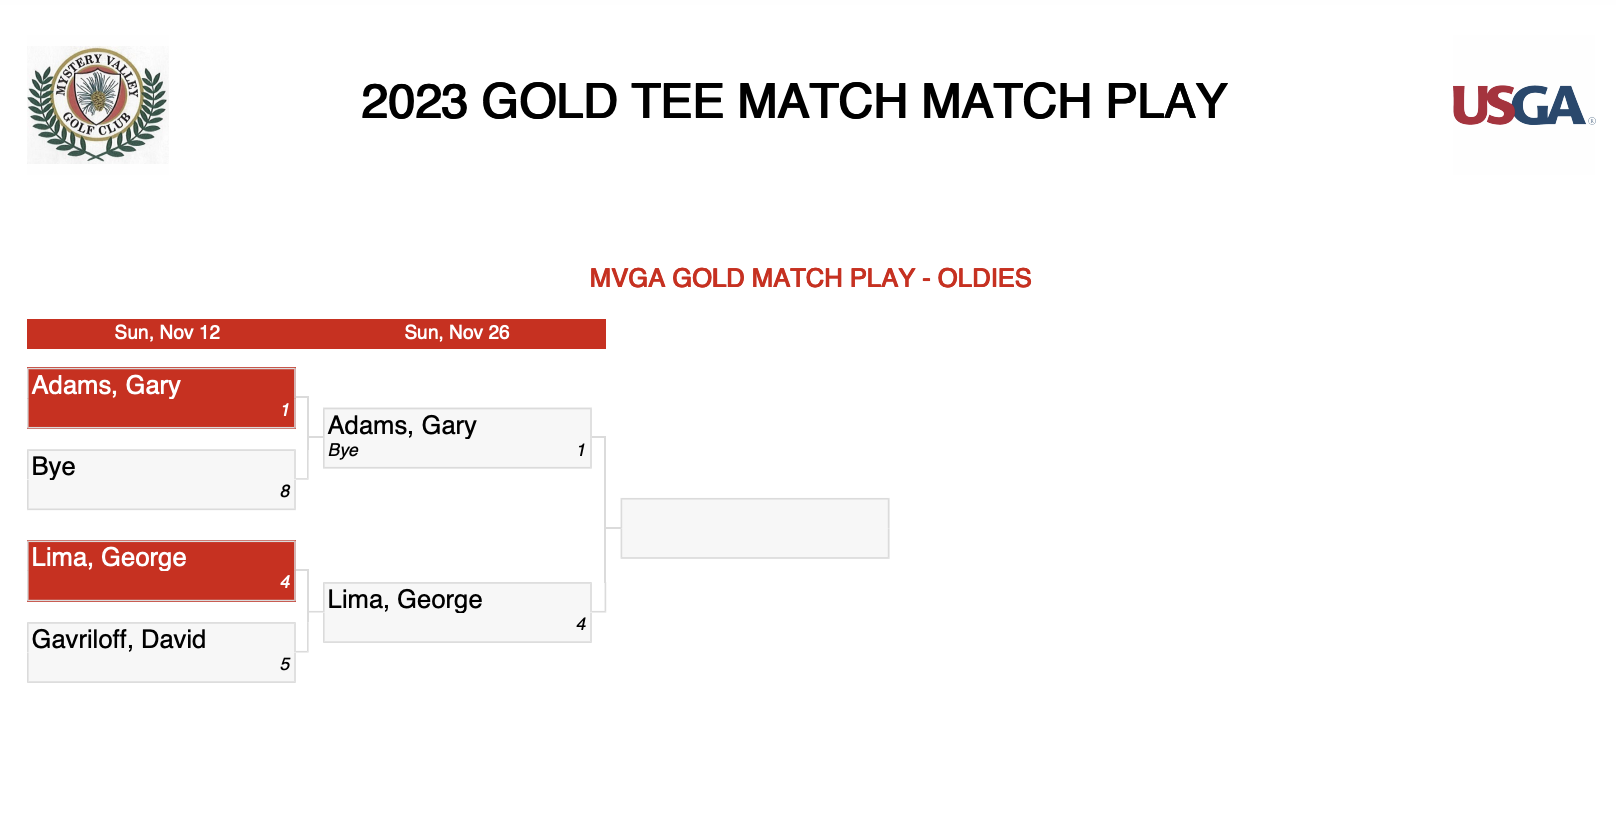This screenshot has height=834, width=1616.
Task: Select Adams, Gary in the first round
Action: 161,398
